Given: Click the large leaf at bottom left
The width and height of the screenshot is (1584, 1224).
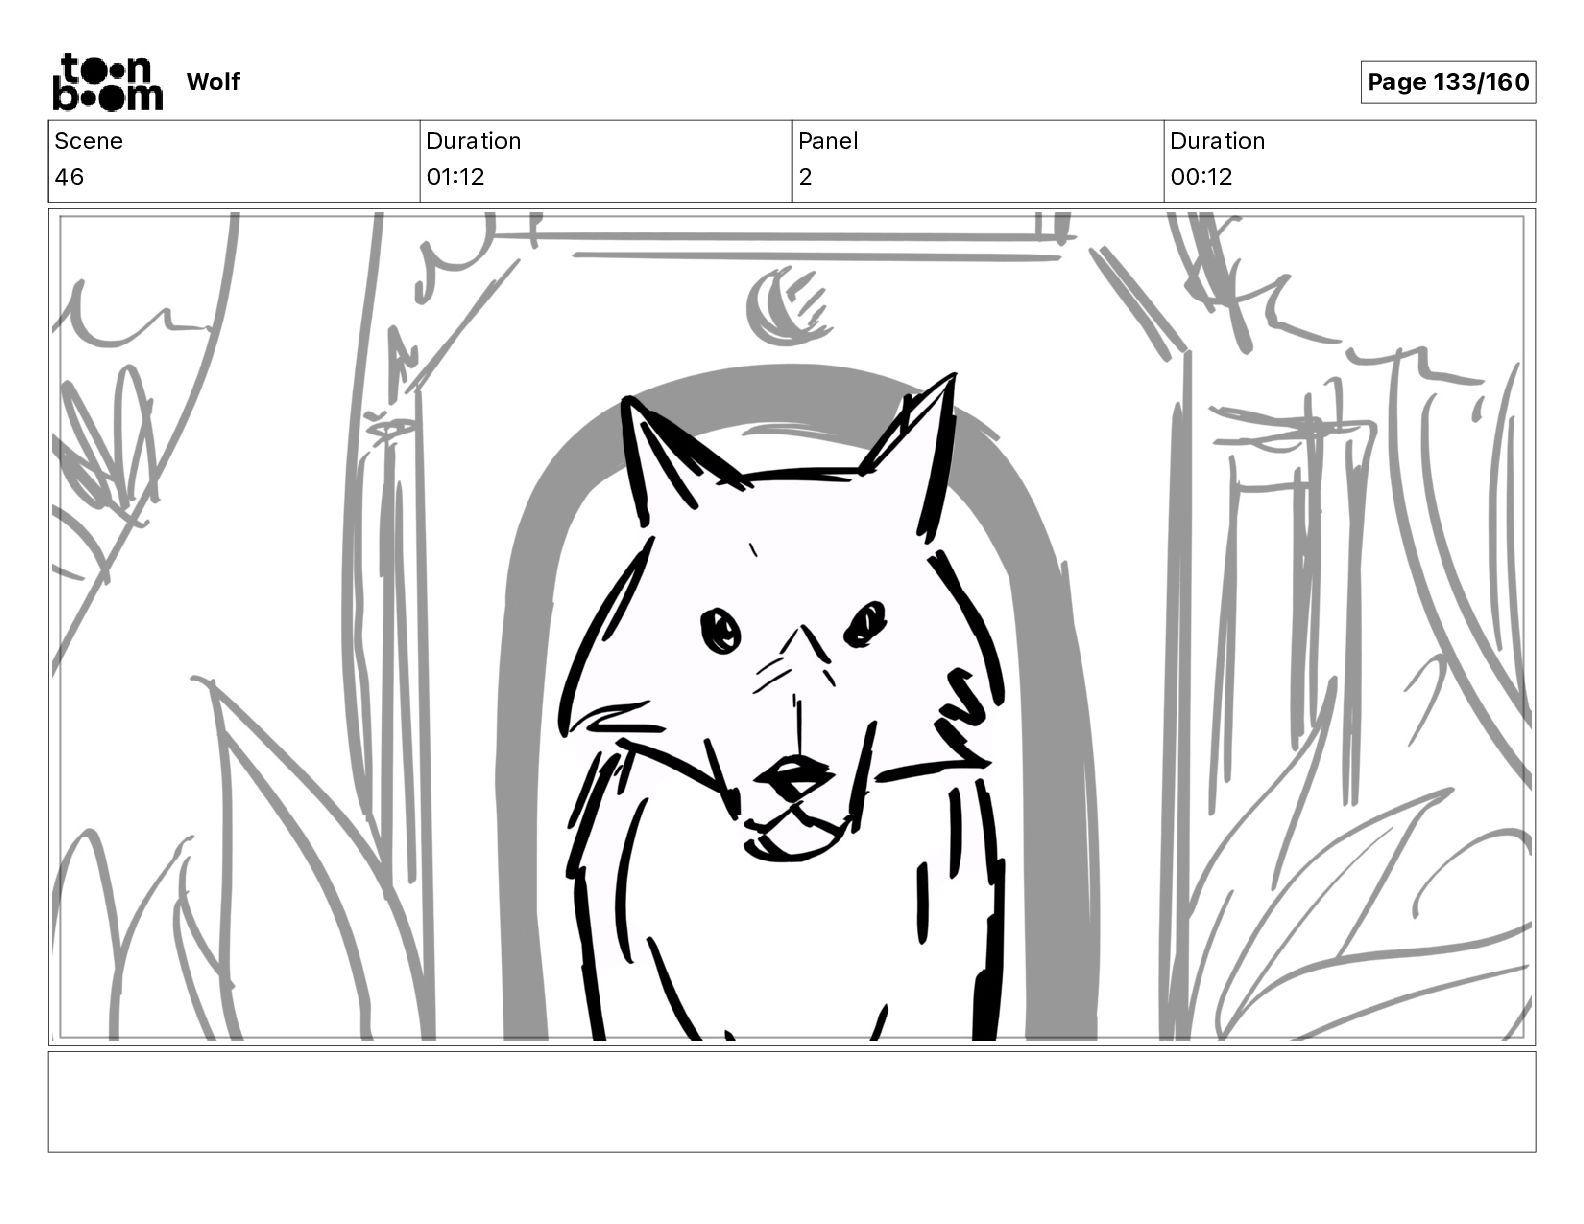Looking at the screenshot, I should coord(300,860).
